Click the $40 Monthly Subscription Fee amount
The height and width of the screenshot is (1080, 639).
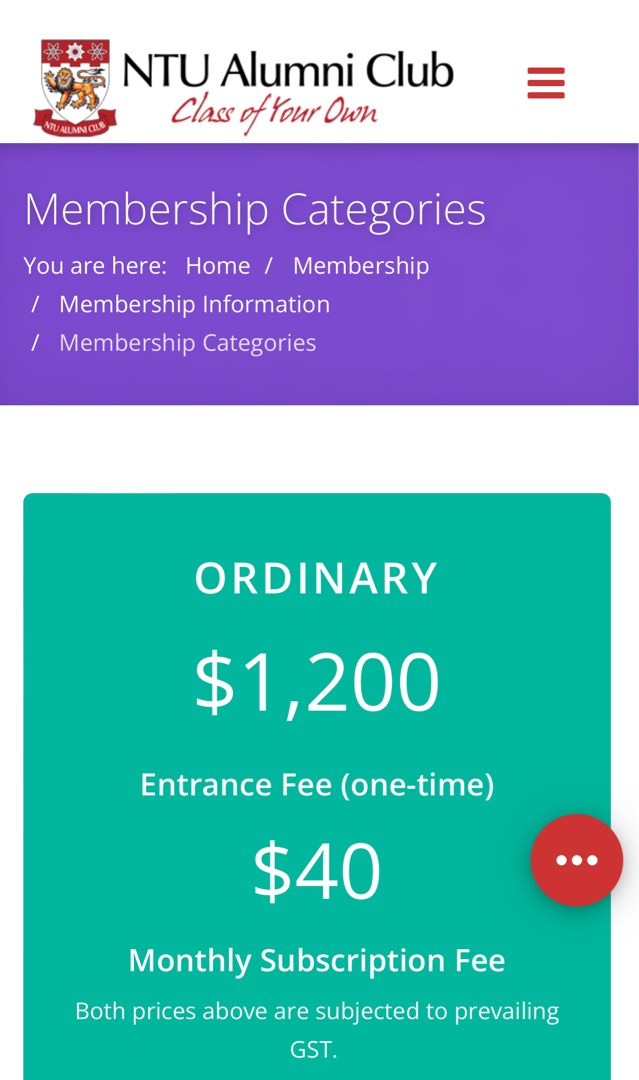point(317,868)
